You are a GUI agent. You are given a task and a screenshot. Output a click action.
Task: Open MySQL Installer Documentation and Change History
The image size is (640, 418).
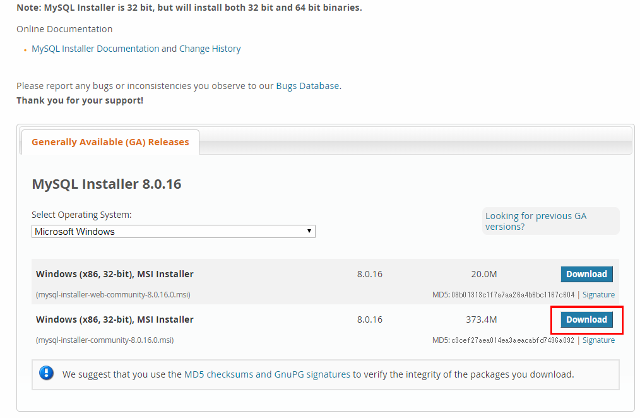136,48
